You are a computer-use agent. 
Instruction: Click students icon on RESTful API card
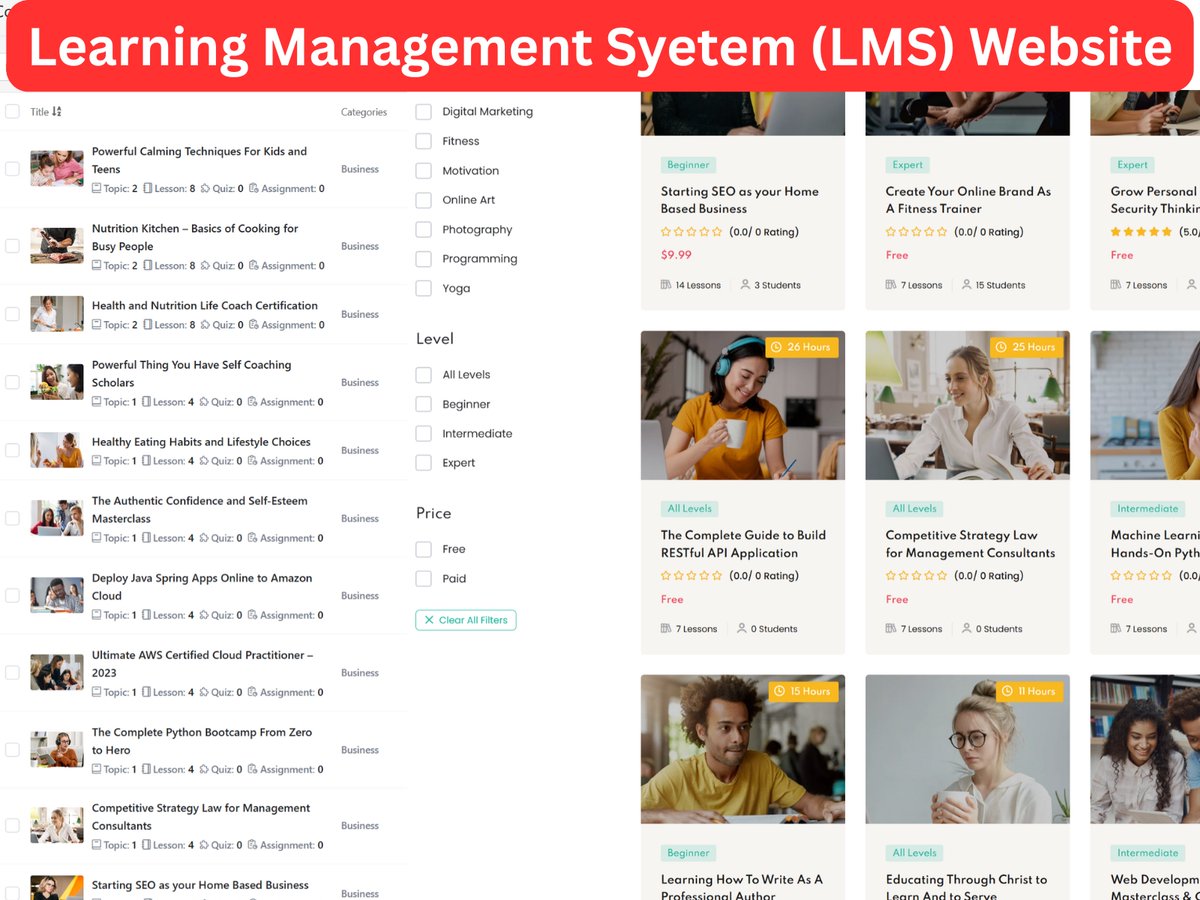tap(742, 629)
